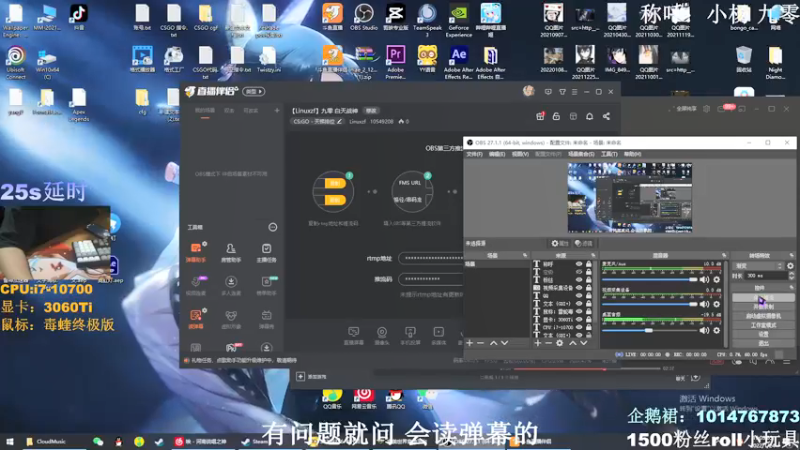Viewport: 800px width, 450px height.
Task: Open OBS 工具(T) menu
Action: point(609,154)
